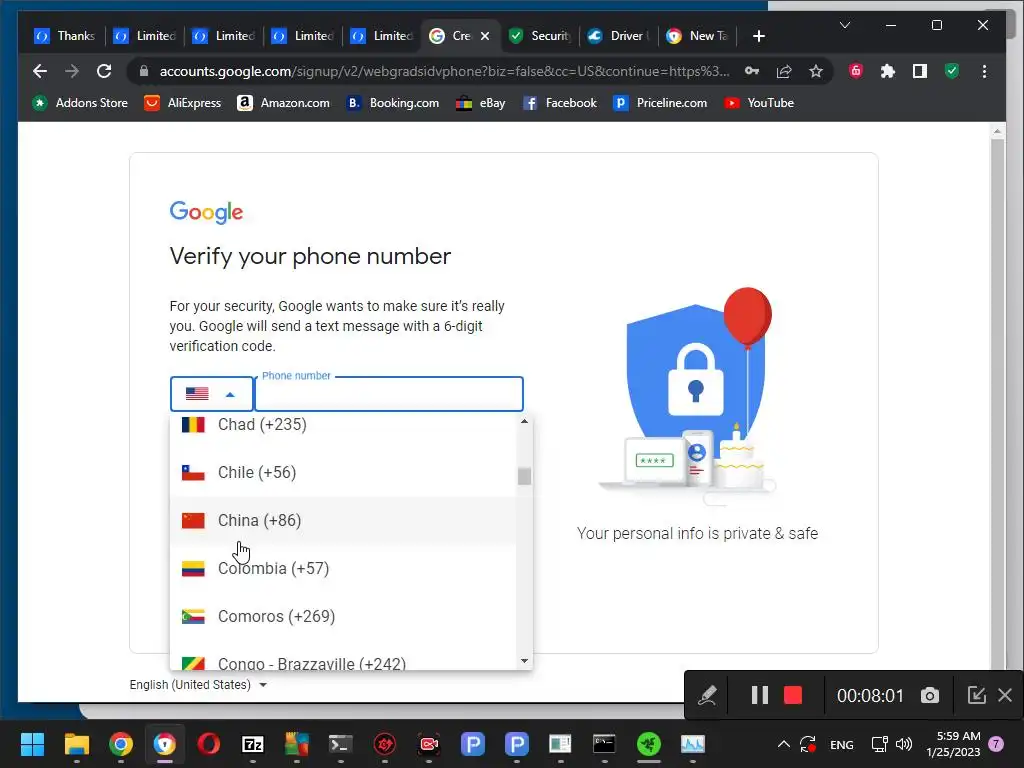1024x768 pixels.
Task: Close the recorder toolbar
Action: [x=1005, y=695]
